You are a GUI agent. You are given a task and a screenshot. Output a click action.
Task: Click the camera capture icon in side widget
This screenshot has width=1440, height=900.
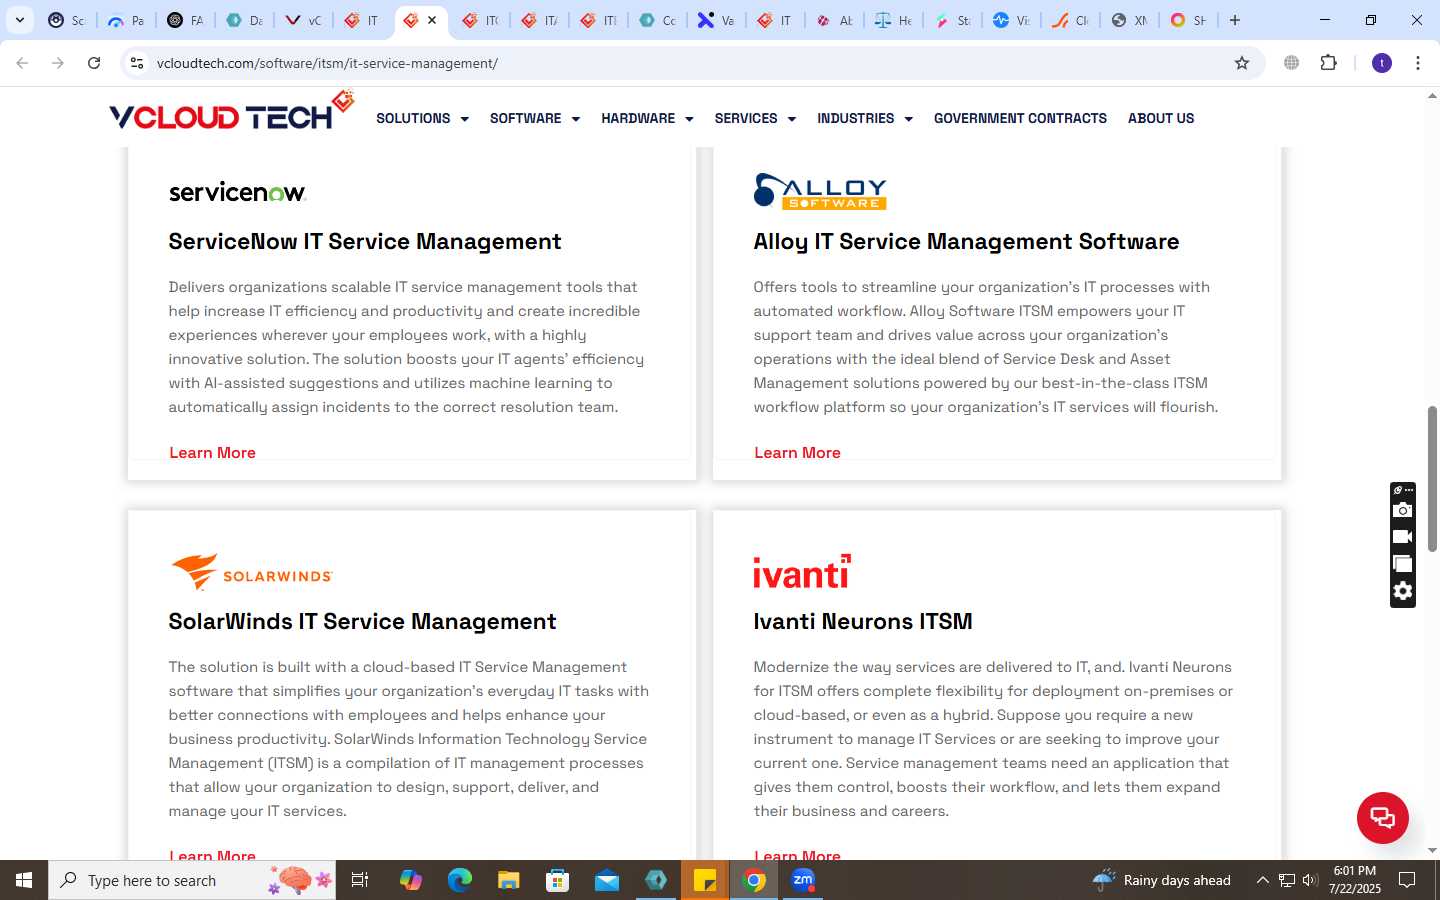(x=1403, y=511)
